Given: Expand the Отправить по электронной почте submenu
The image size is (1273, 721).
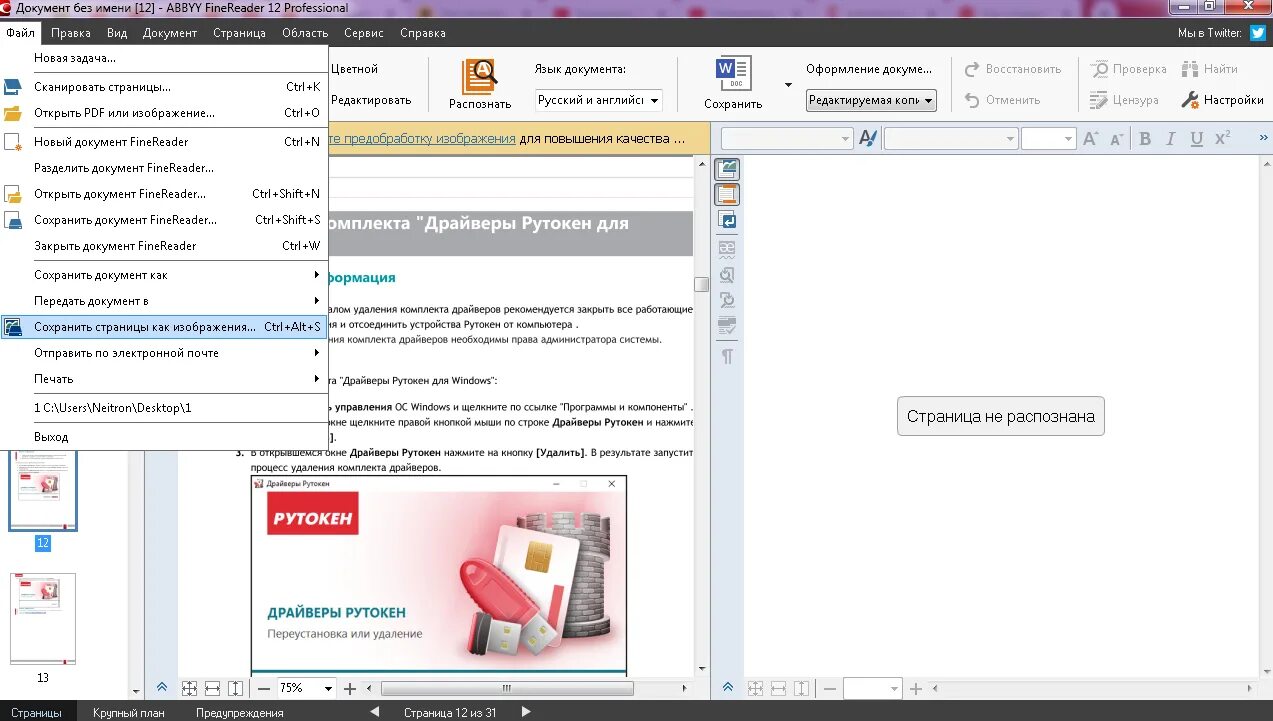Looking at the screenshot, I should 165,353.
